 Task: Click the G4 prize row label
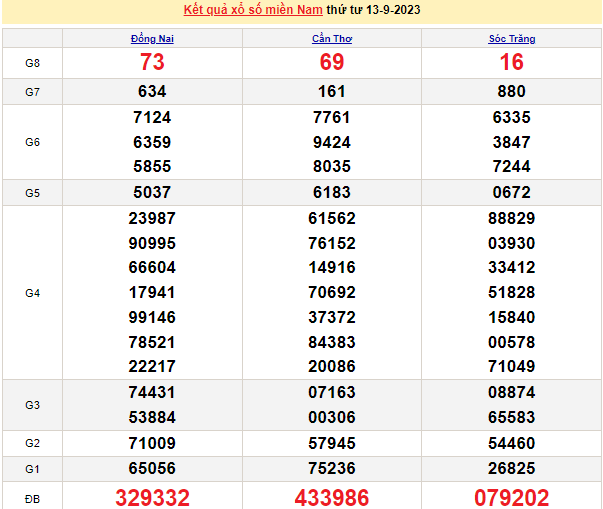[32, 293]
